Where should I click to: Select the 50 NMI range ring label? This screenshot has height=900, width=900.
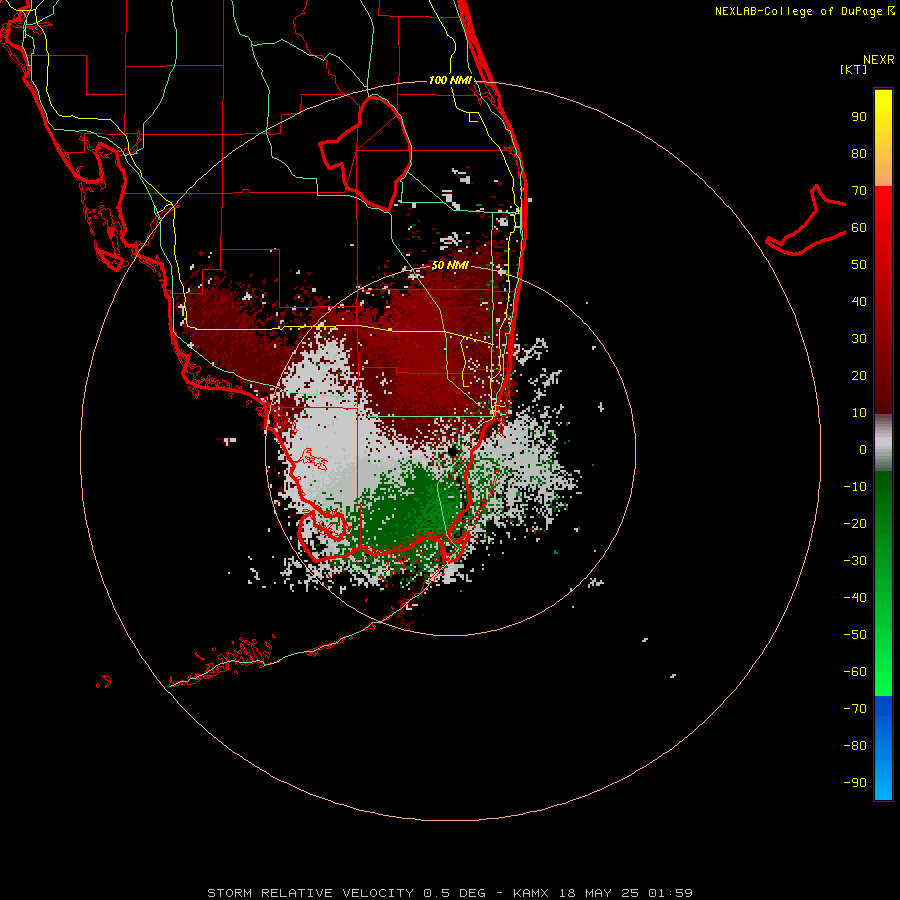[x=450, y=265]
